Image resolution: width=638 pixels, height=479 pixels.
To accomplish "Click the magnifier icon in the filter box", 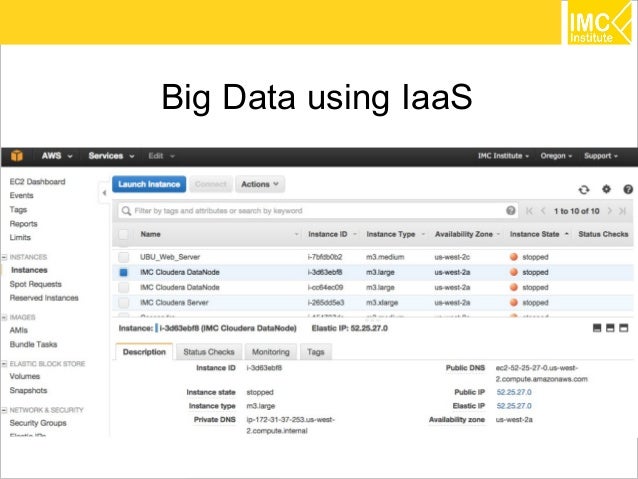I will pyautogui.click(x=126, y=211).
